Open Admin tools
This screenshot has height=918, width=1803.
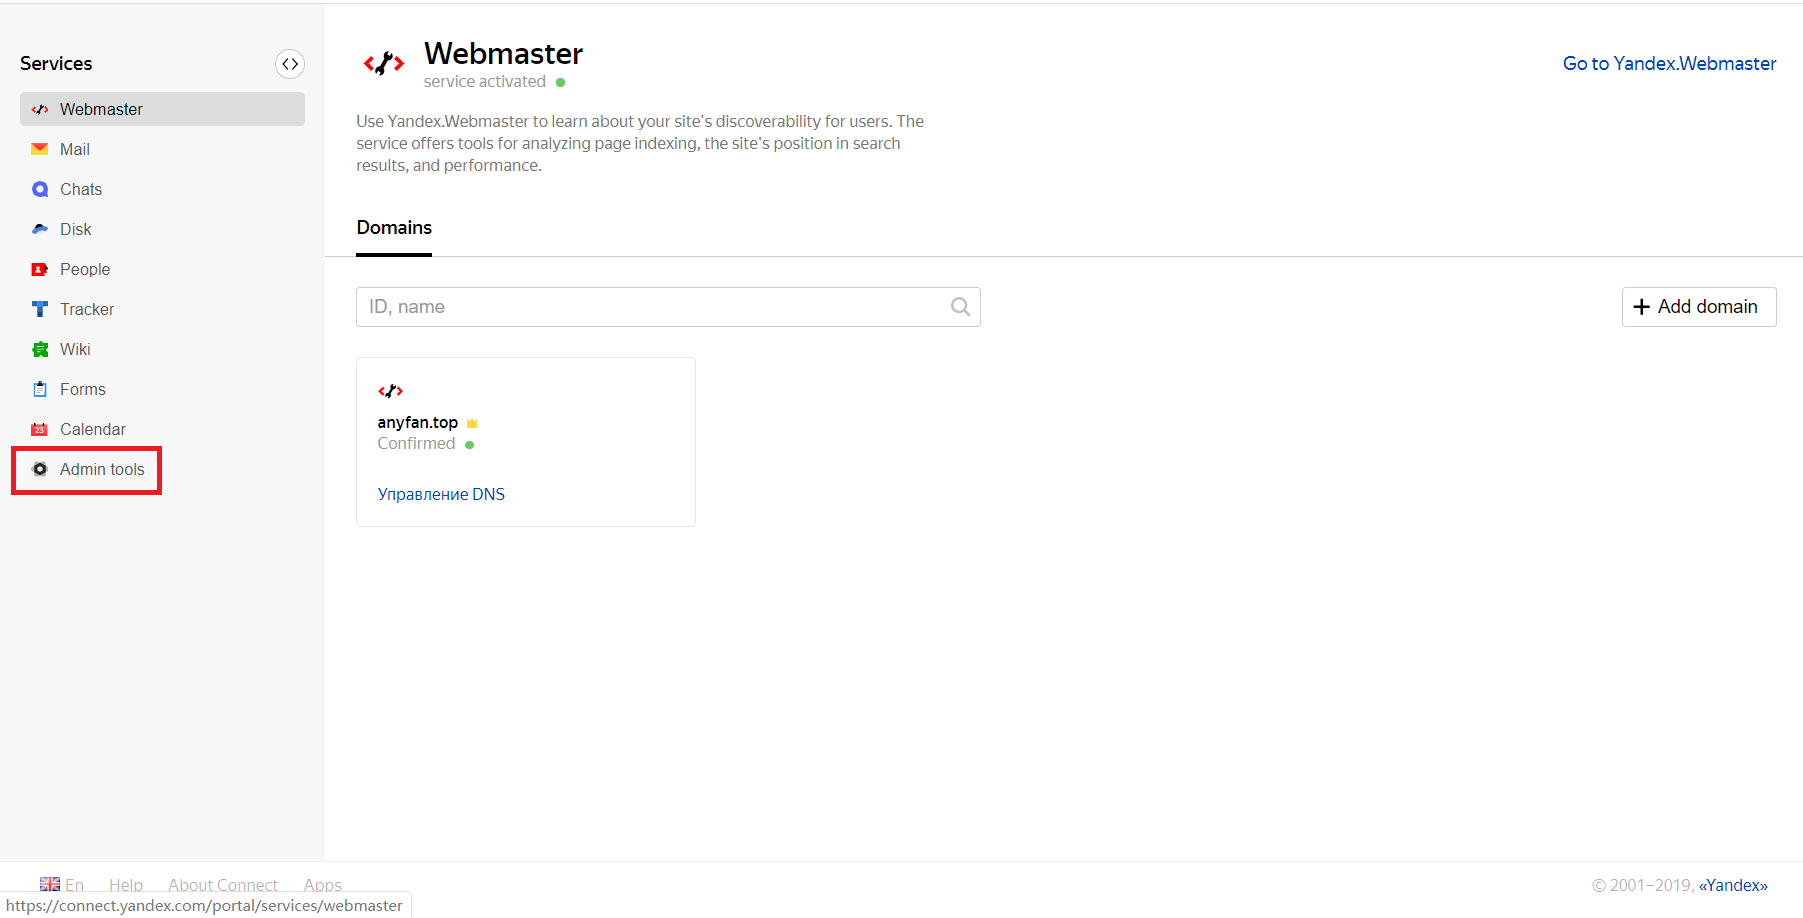[102, 469]
